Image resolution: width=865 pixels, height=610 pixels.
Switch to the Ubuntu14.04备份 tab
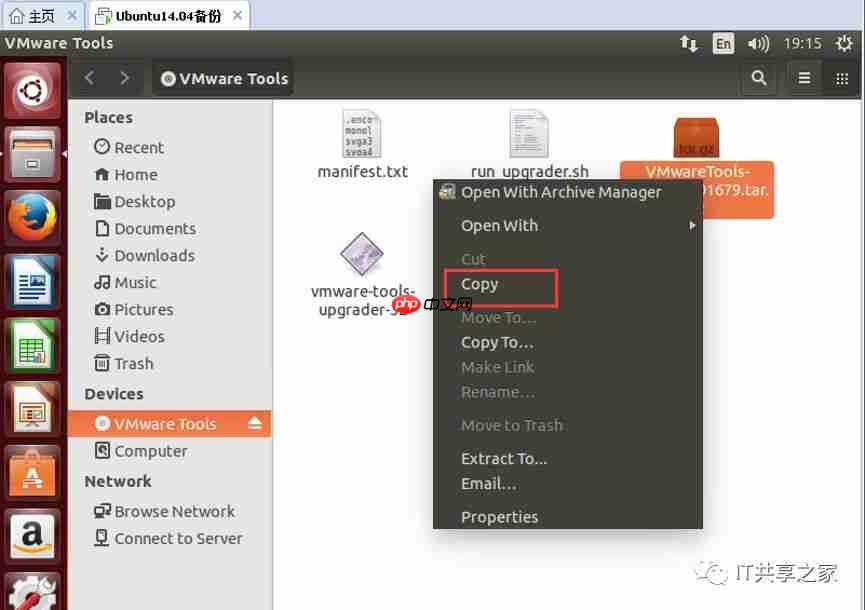[x=168, y=17]
